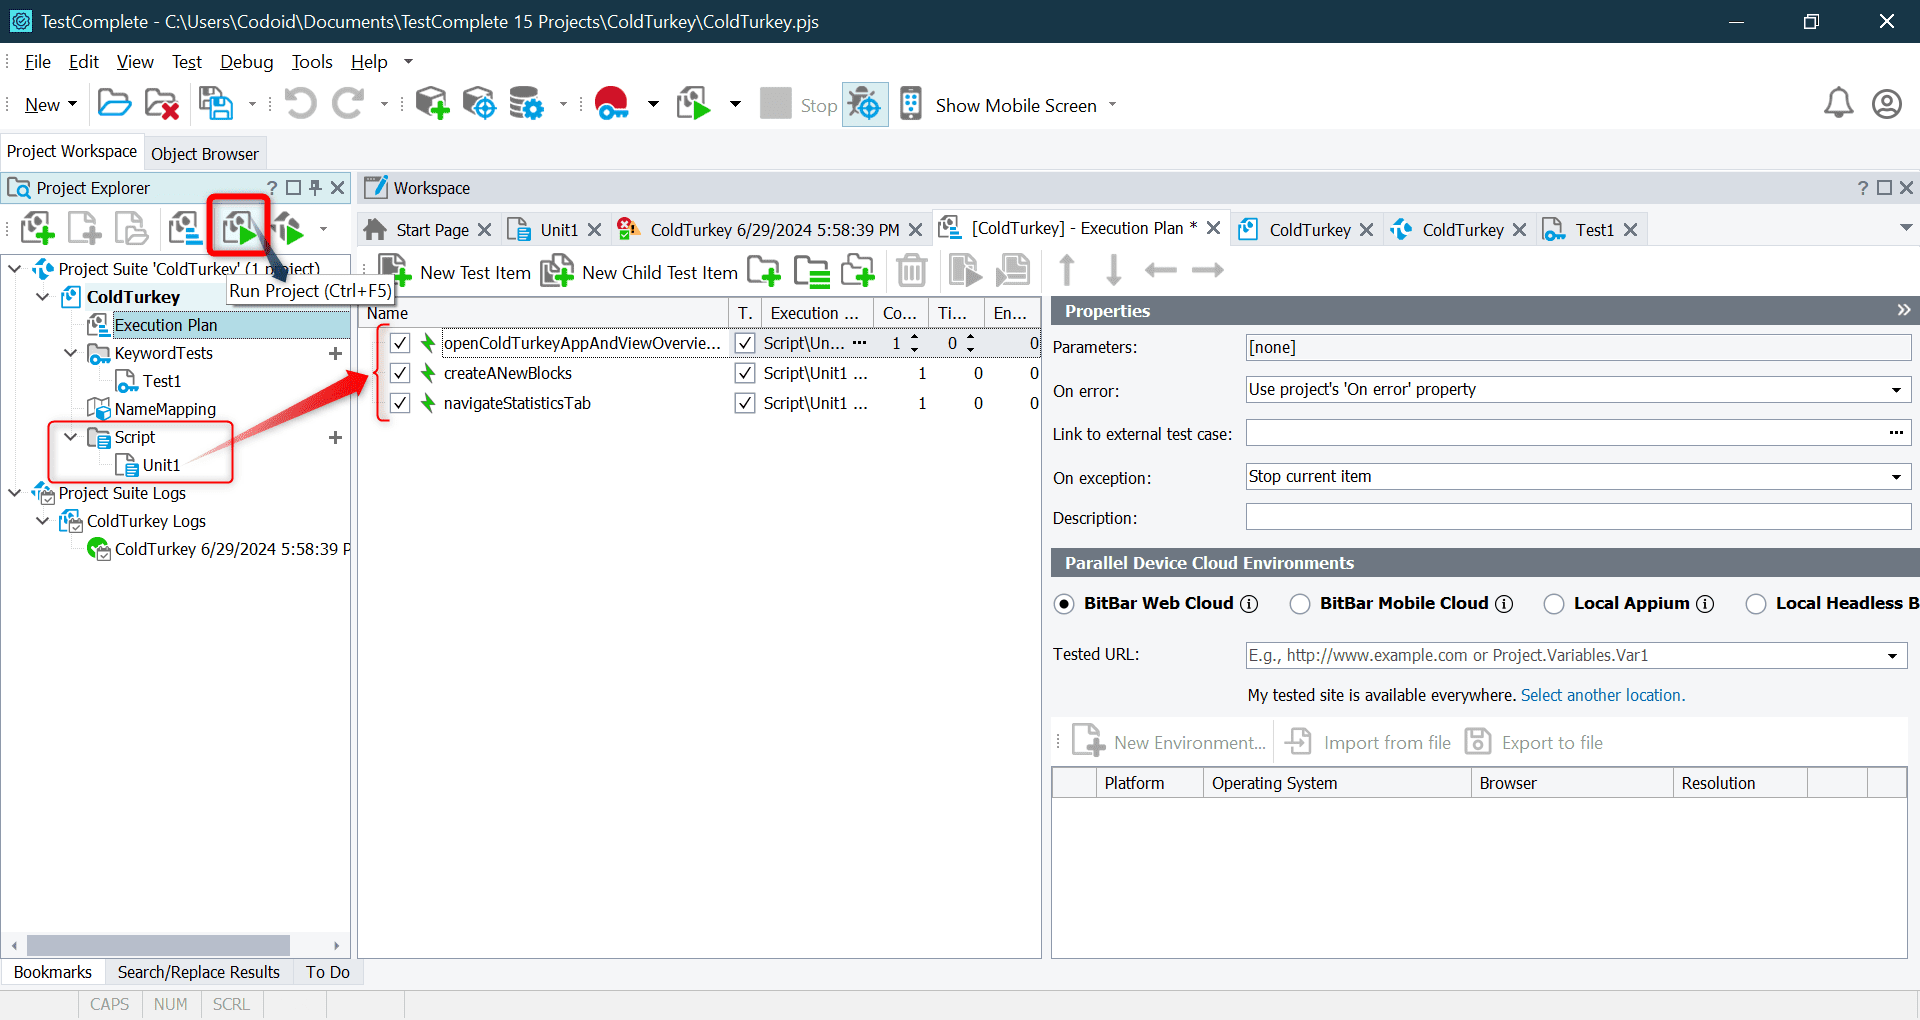This screenshot has width=1920, height=1020.
Task: Open the On exception dropdown
Action: 1896,477
